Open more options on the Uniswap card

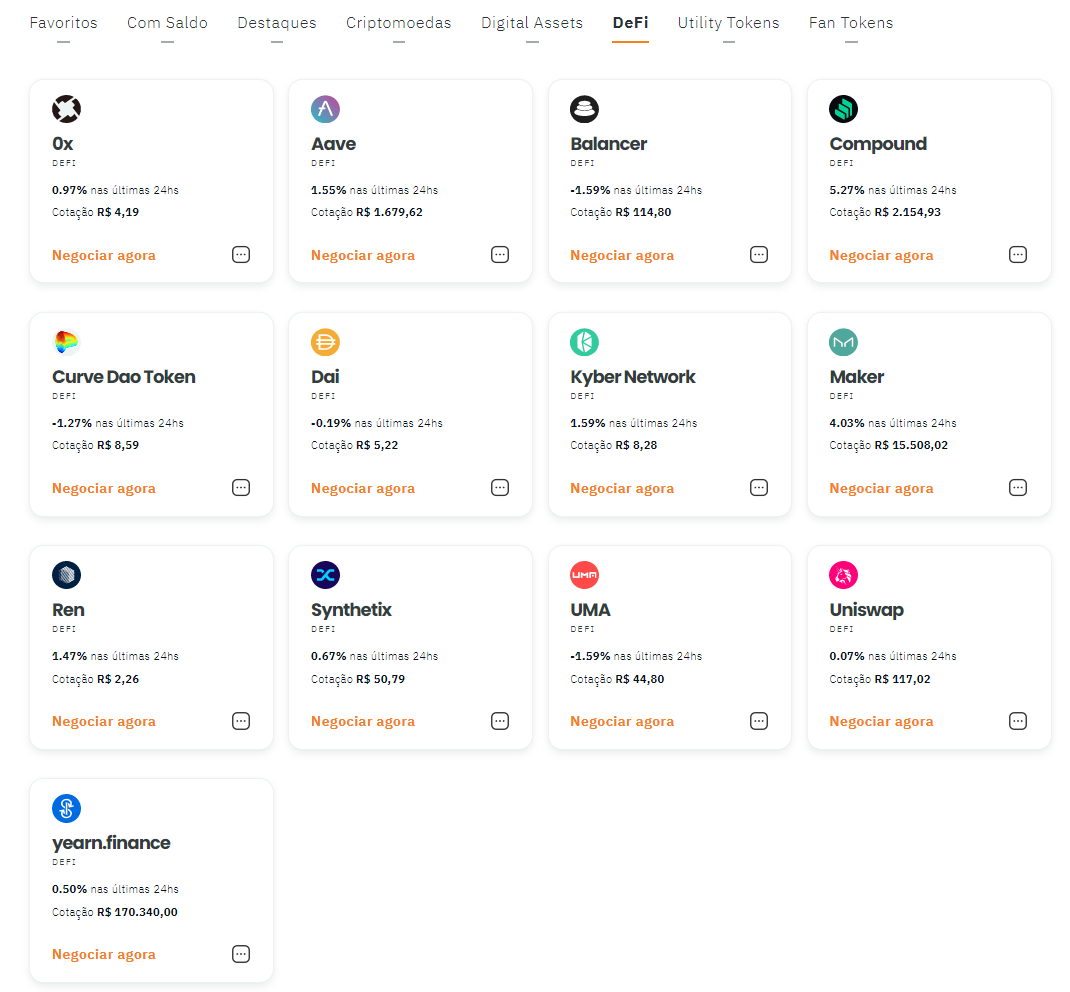1018,721
